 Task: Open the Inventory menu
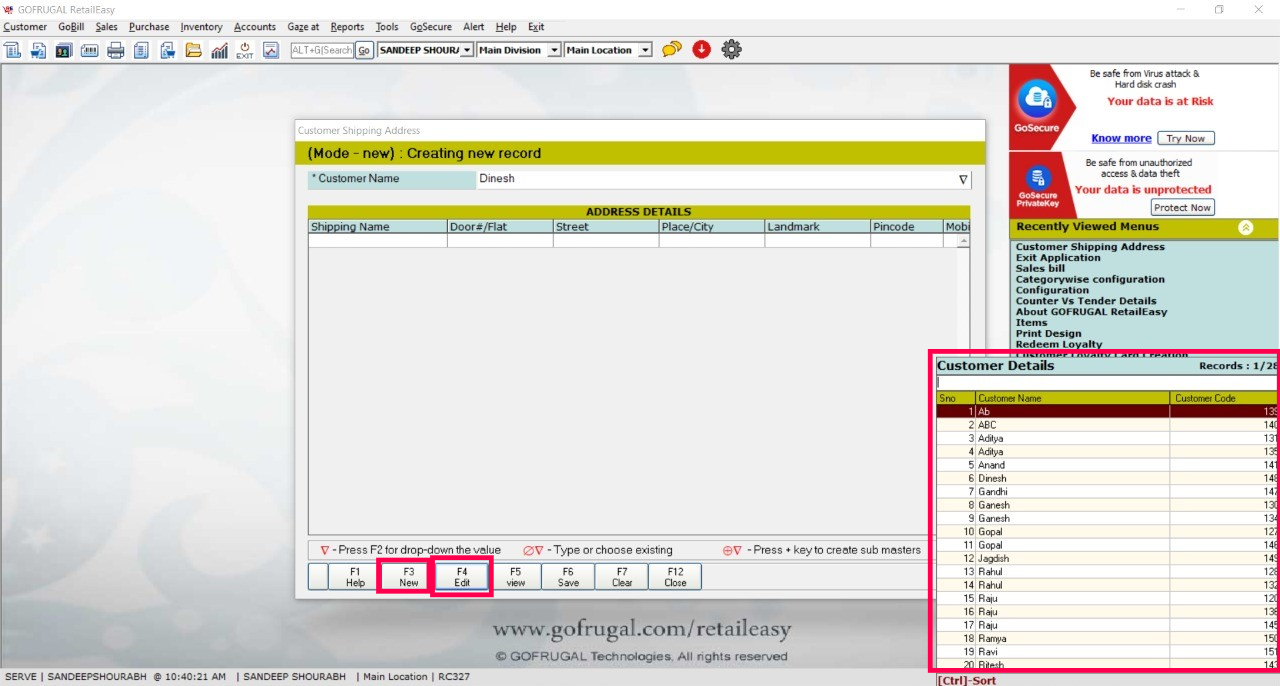[x=201, y=27]
